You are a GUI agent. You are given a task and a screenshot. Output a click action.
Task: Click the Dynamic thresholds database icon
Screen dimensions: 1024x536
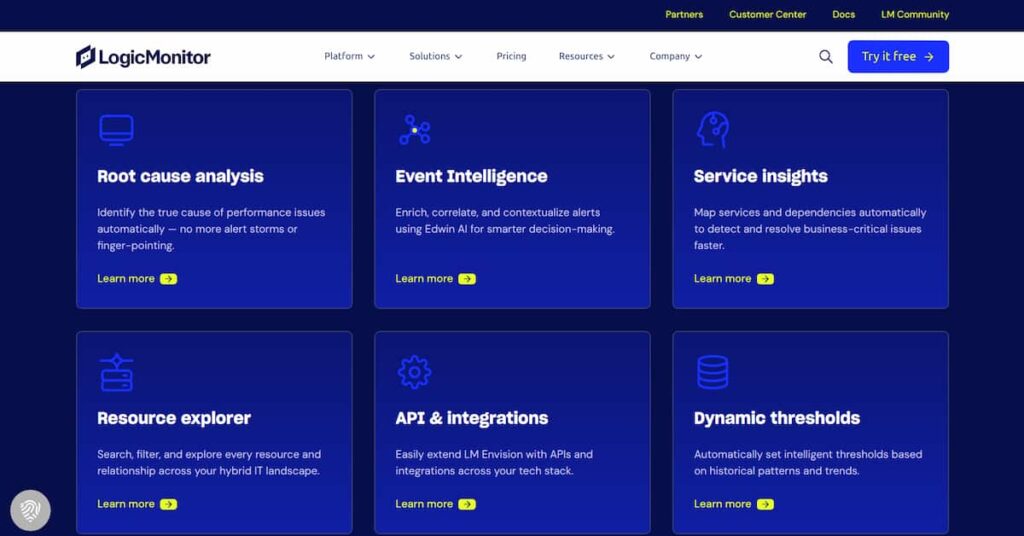712,372
